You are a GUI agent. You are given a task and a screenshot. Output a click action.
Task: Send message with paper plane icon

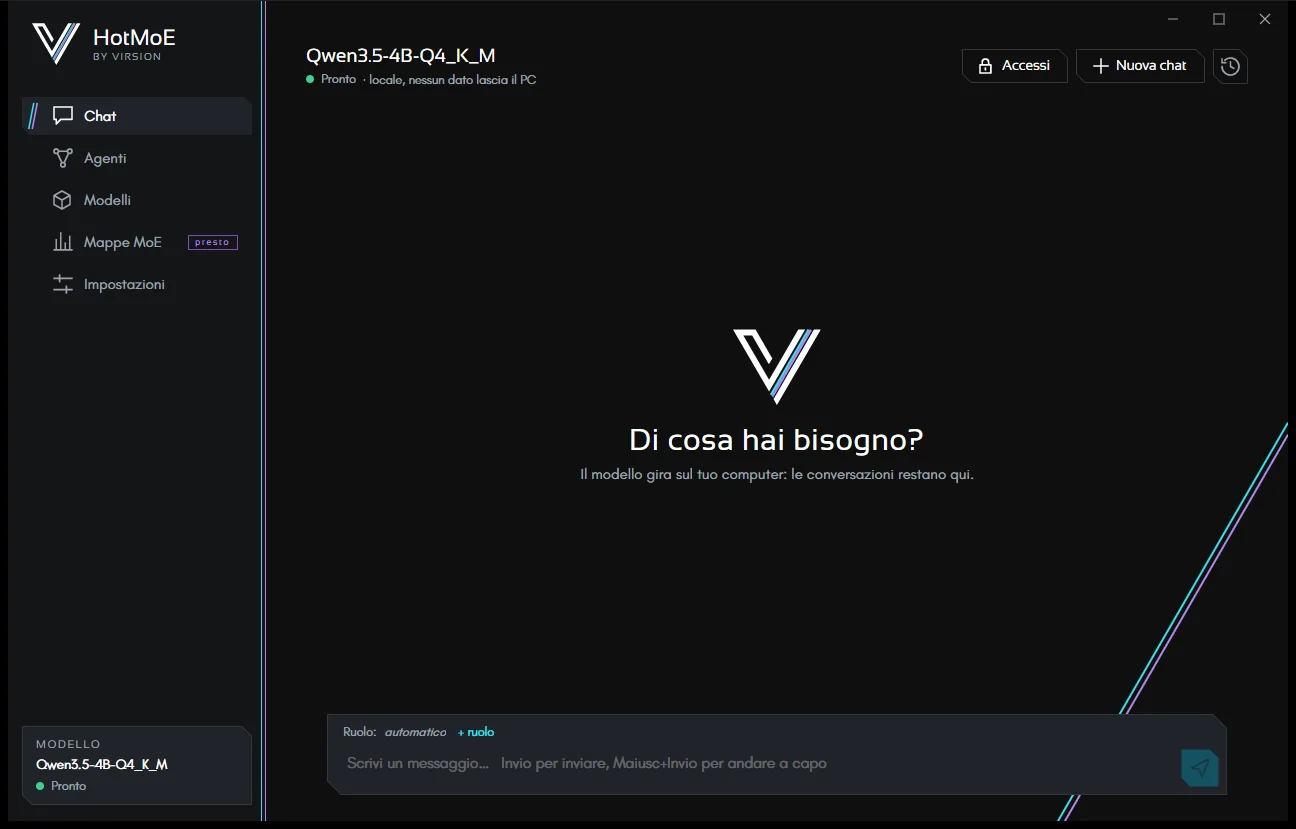pyautogui.click(x=1200, y=767)
